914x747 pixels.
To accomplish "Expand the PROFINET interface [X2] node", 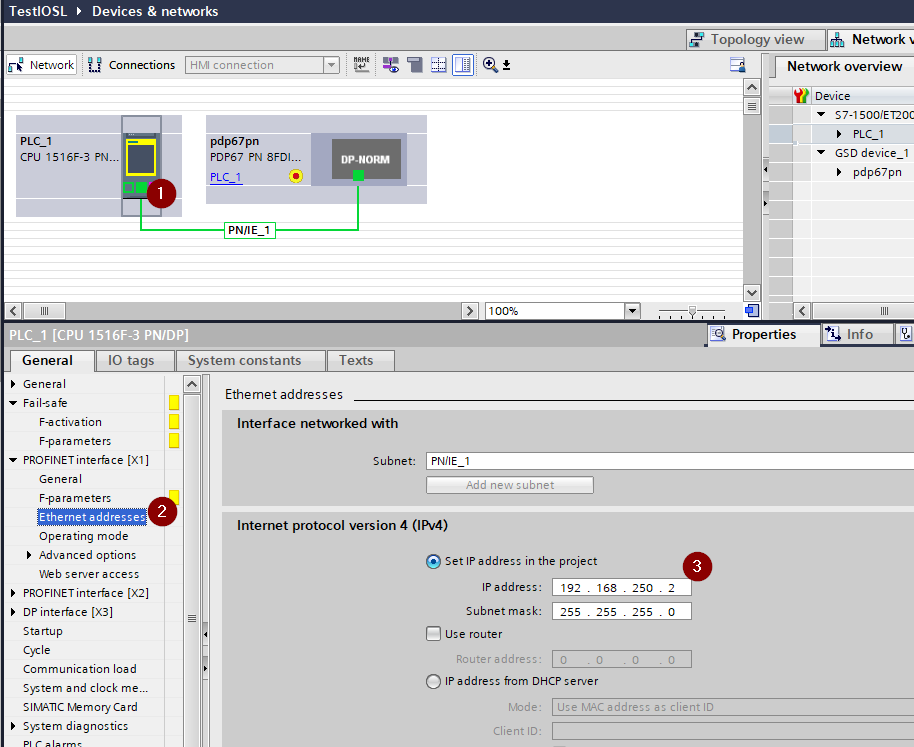I will coord(13,593).
